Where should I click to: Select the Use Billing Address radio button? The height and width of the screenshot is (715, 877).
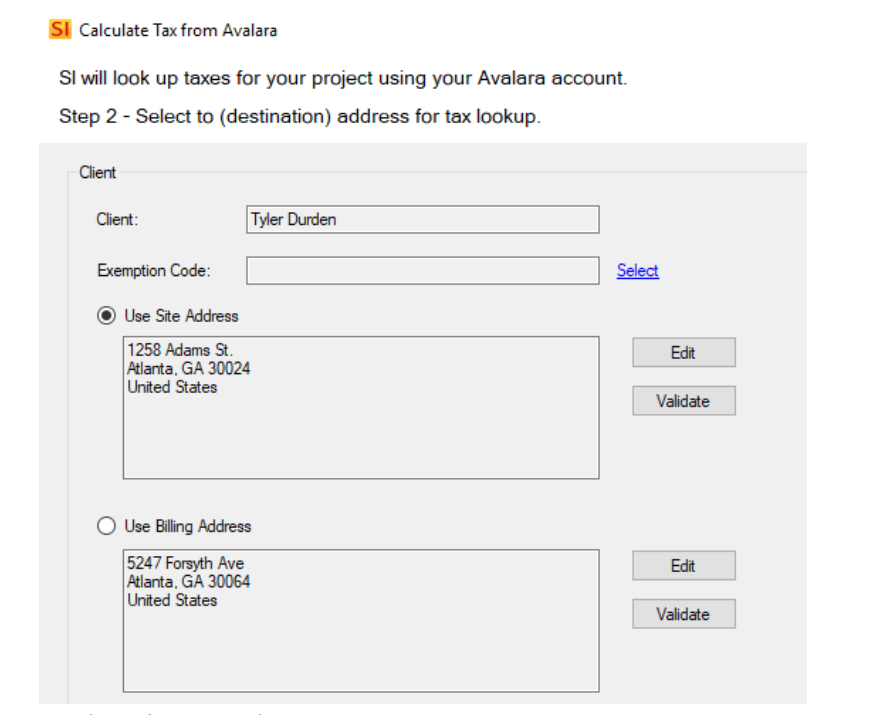click(106, 526)
